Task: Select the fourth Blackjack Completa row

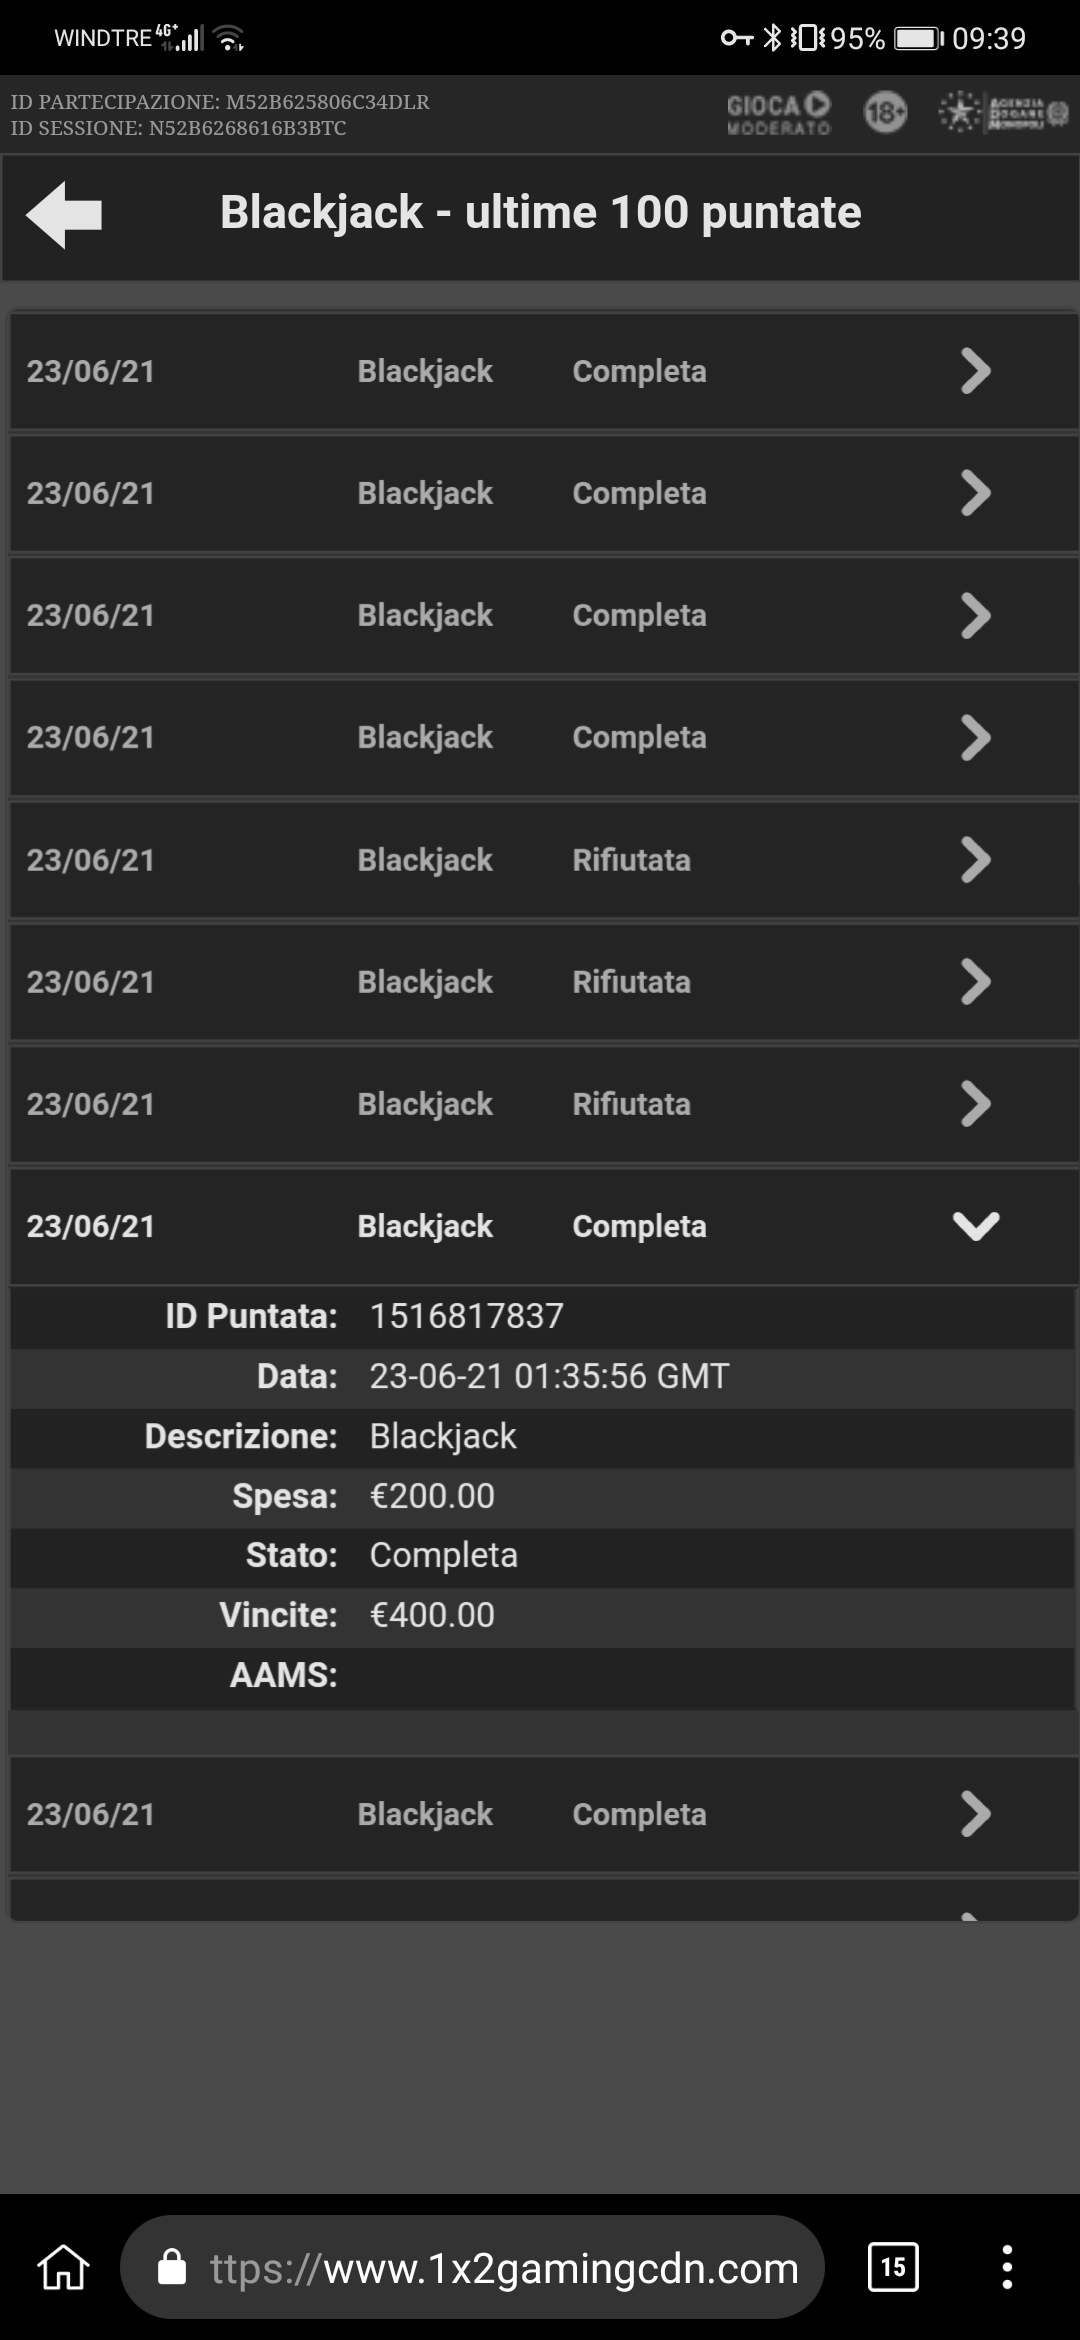Action: pos(544,737)
